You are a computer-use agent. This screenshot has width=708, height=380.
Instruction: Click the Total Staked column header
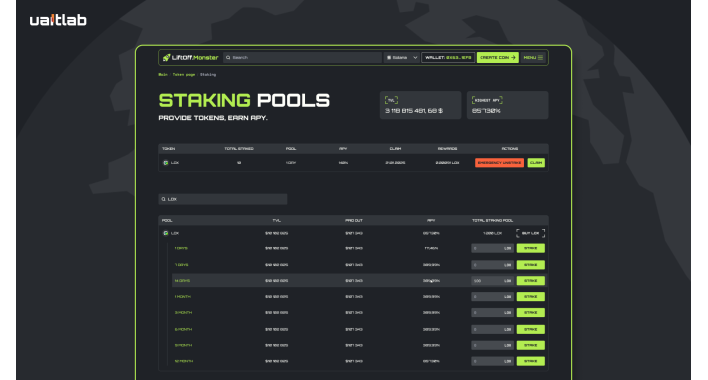[x=239, y=148]
